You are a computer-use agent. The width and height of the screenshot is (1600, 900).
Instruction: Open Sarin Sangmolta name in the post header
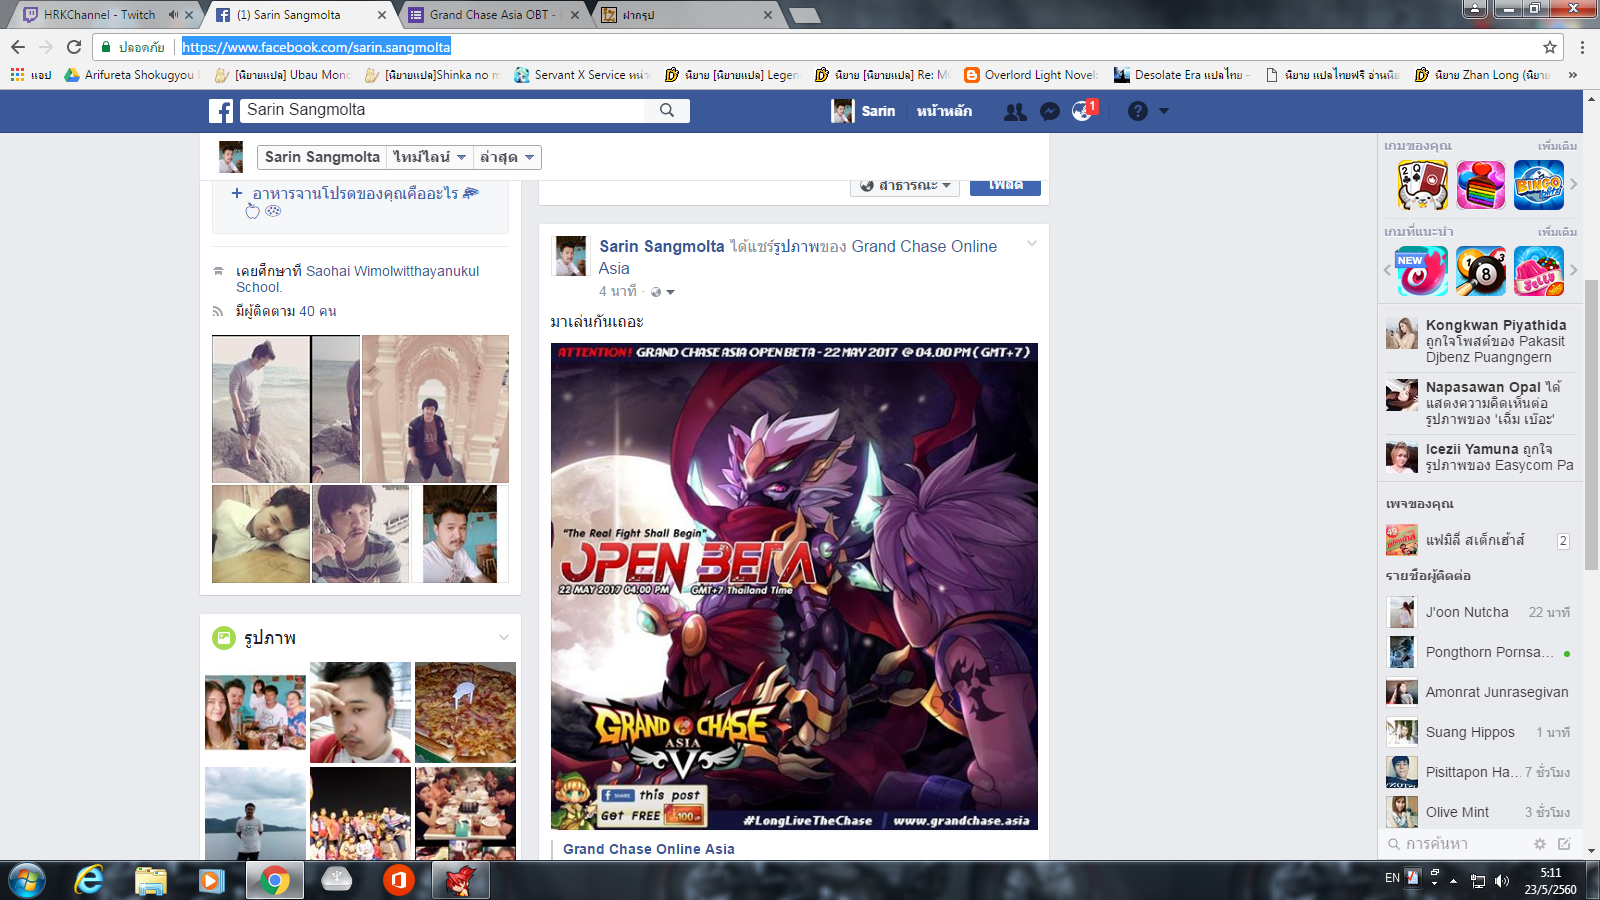point(662,246)
